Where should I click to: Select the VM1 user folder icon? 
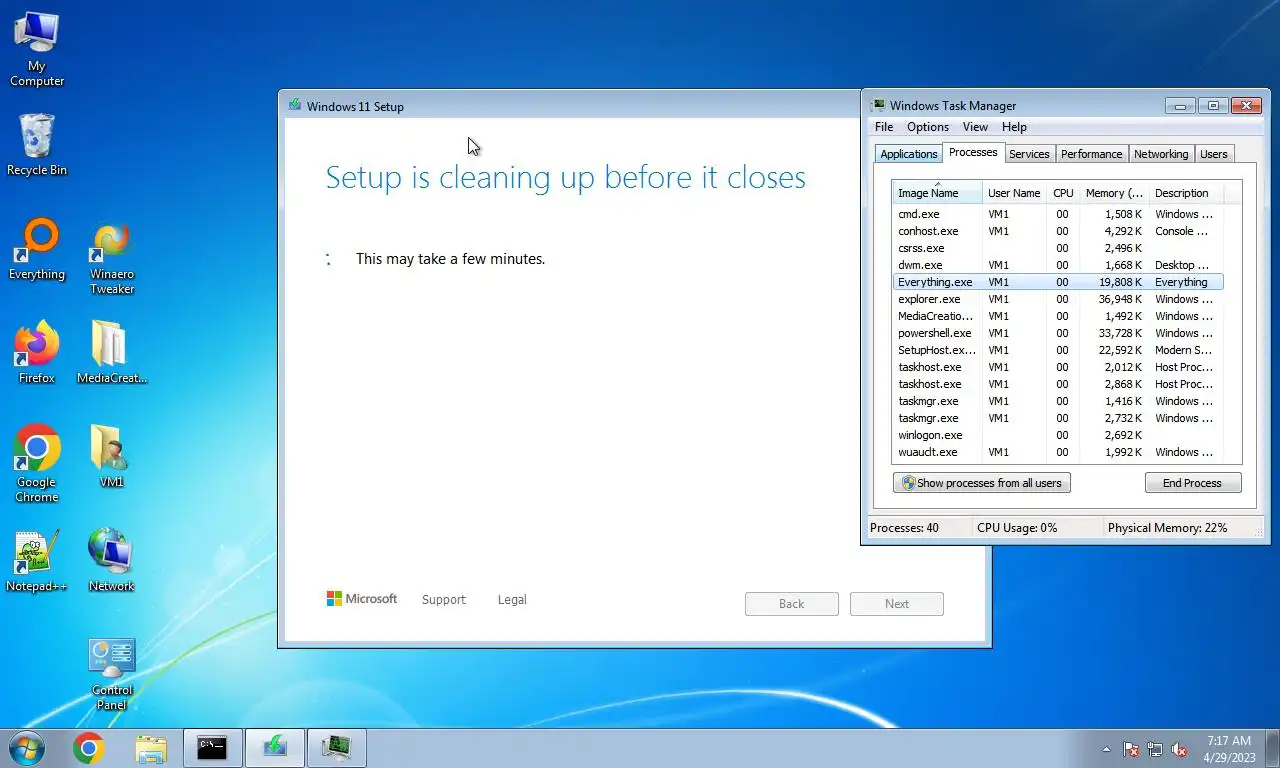(111, 456)
